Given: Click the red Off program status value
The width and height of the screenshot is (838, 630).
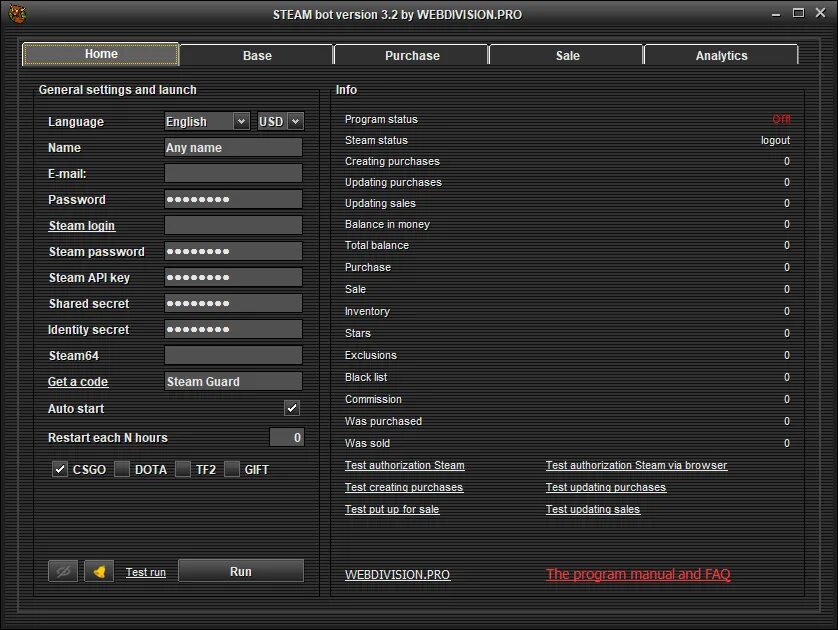Looking at the screenshot, I should click(x=781, y=119).
